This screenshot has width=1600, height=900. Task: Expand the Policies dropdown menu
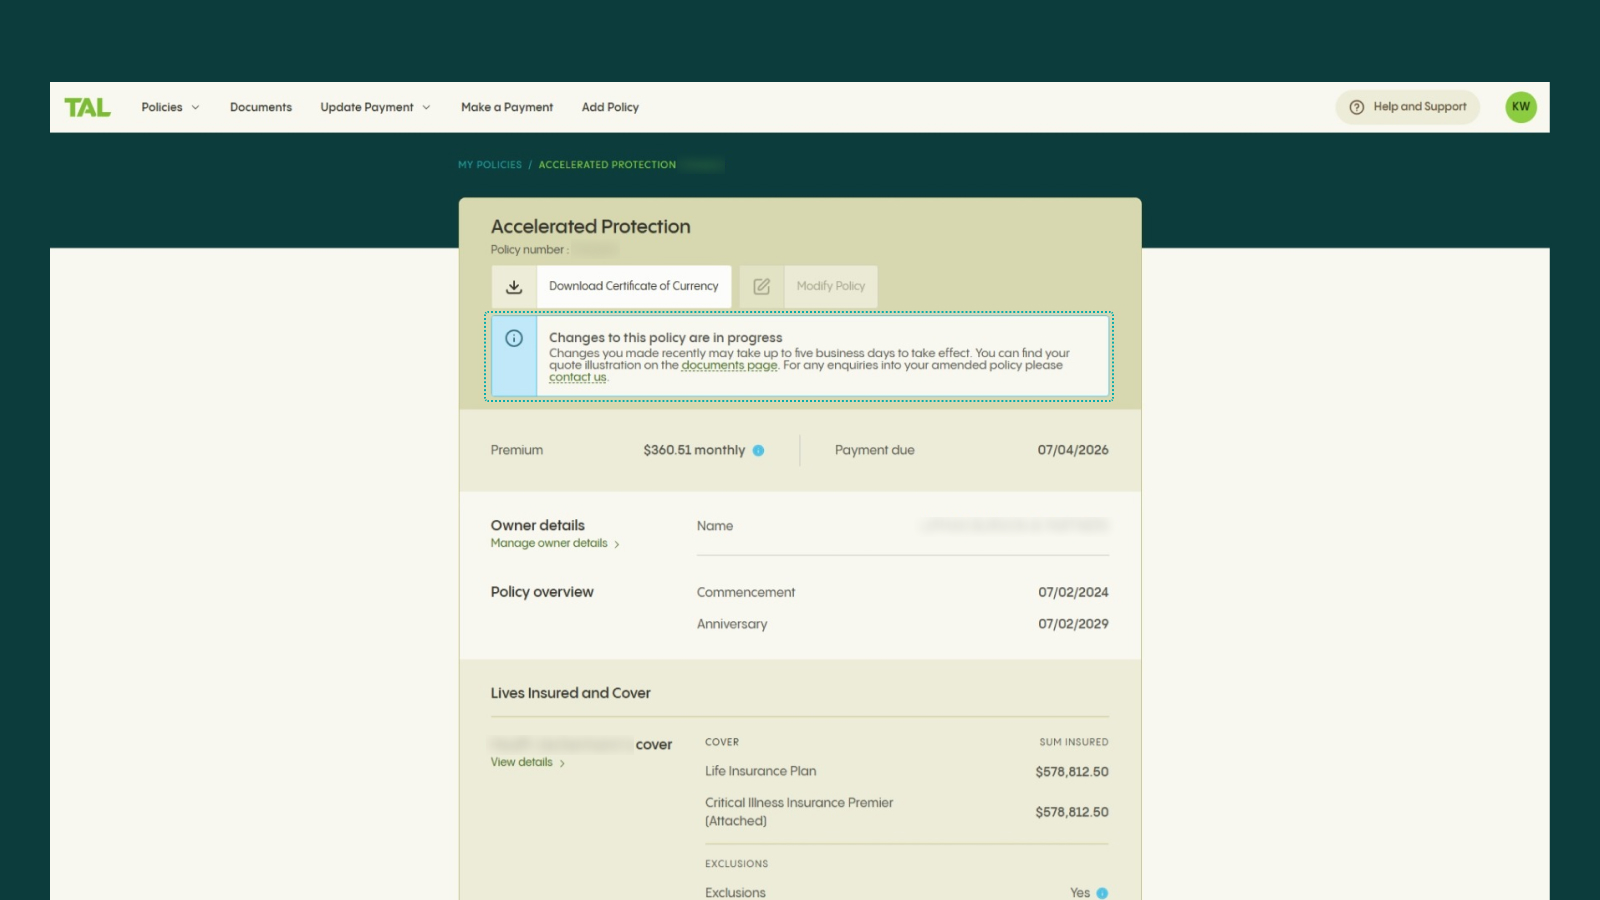170,107
